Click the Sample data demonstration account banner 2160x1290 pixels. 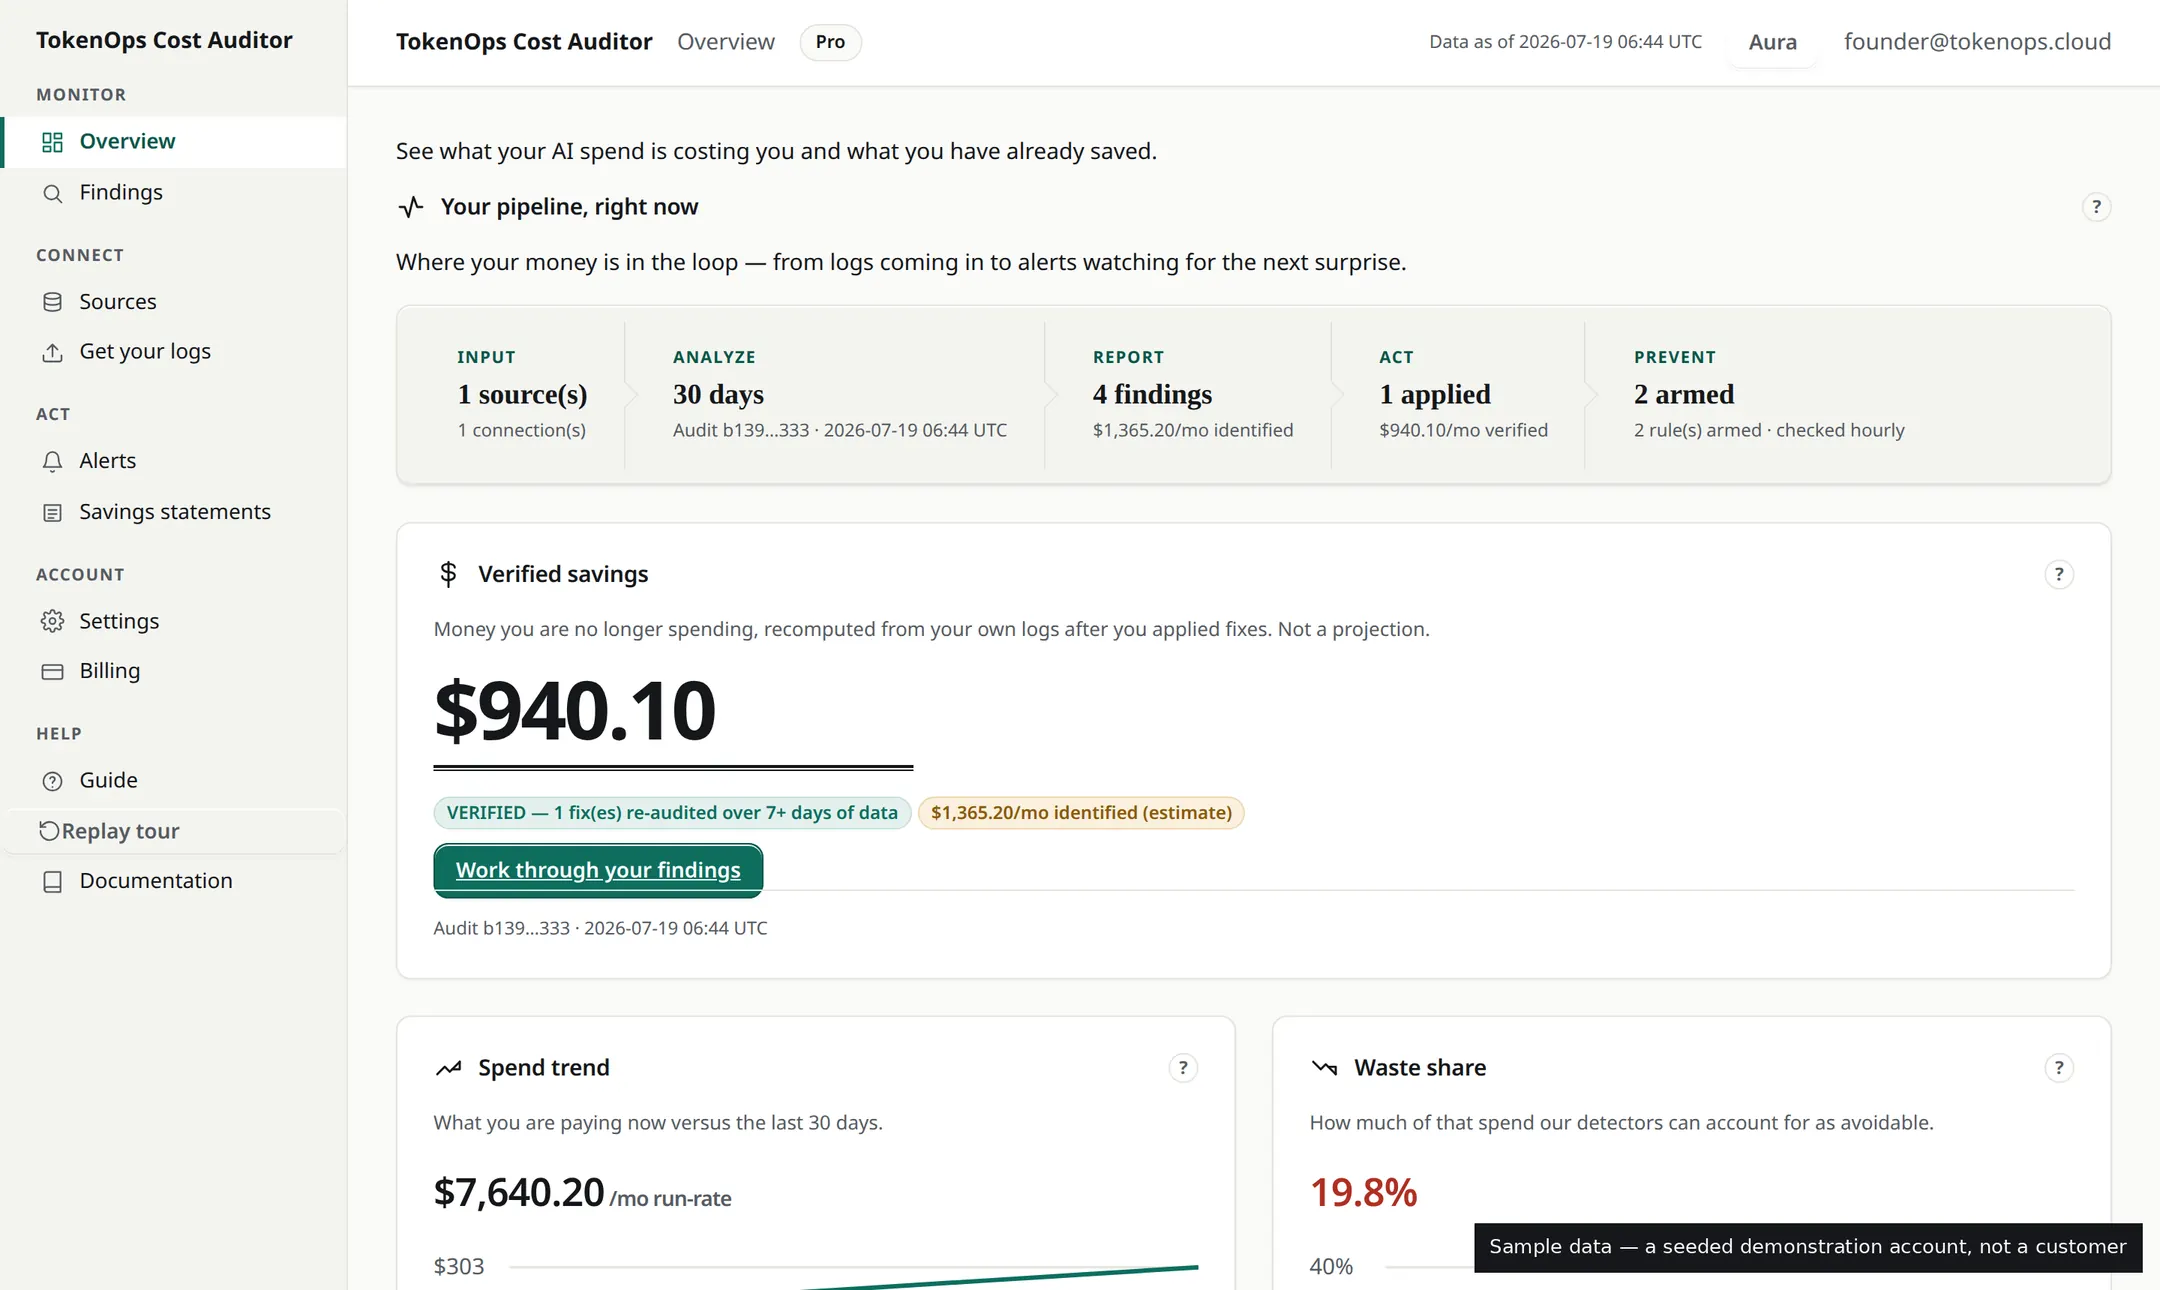pos(1808,1247)
